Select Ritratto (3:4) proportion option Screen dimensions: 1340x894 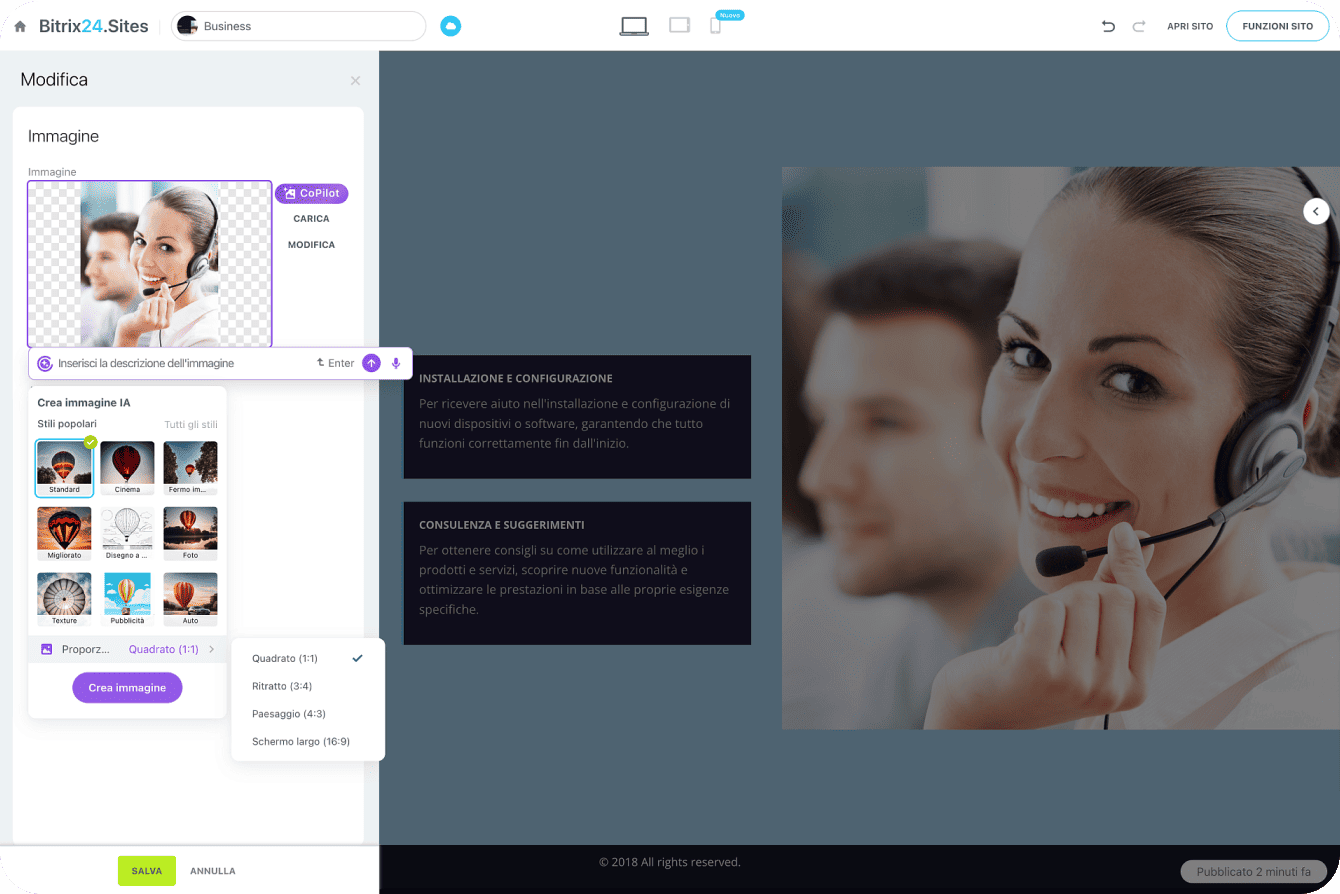pos(282,686)
